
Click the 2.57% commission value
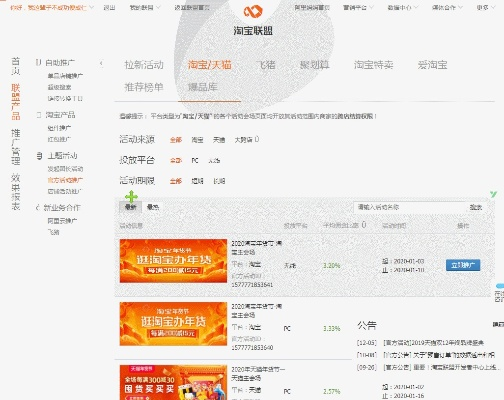(331, 391)
